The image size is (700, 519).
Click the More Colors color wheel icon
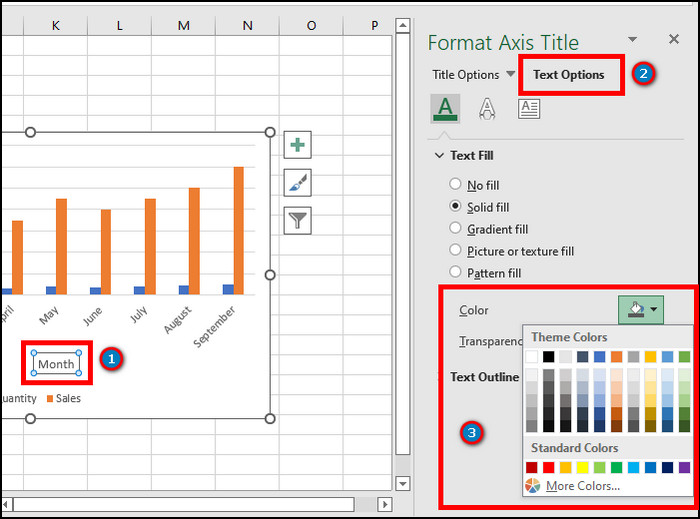532,486
